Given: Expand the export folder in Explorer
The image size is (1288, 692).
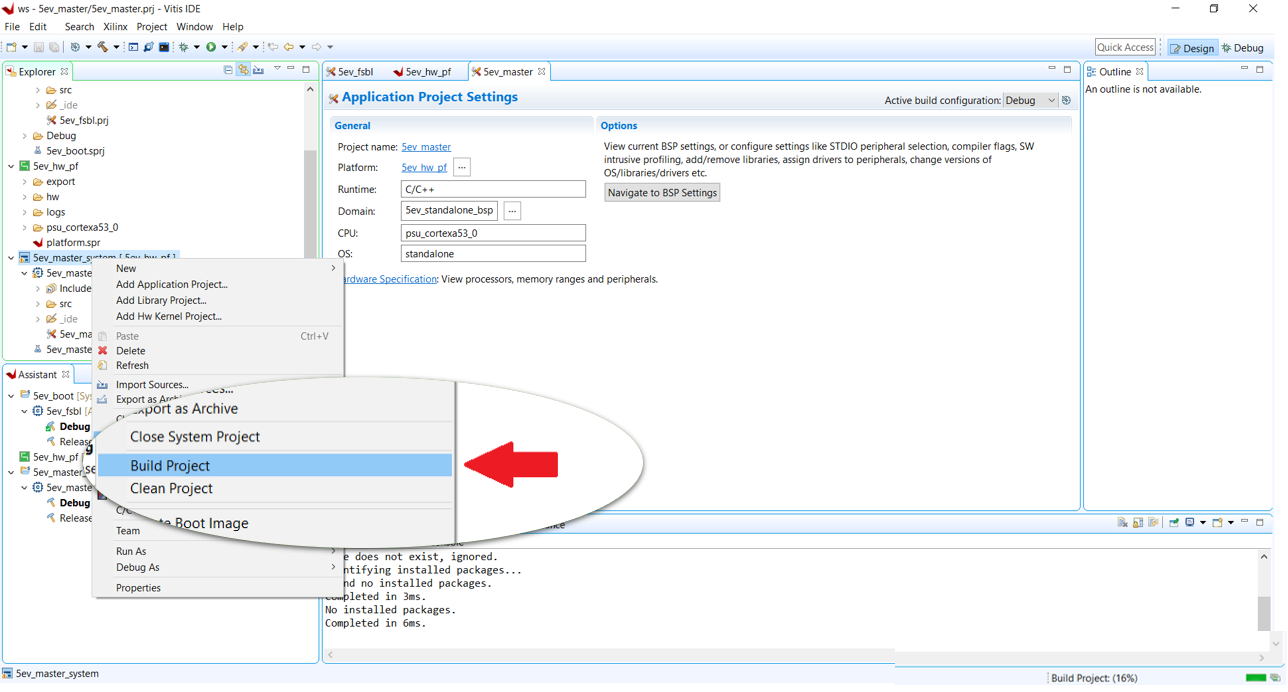Looking at the screenshot, I should pos(25,182).
